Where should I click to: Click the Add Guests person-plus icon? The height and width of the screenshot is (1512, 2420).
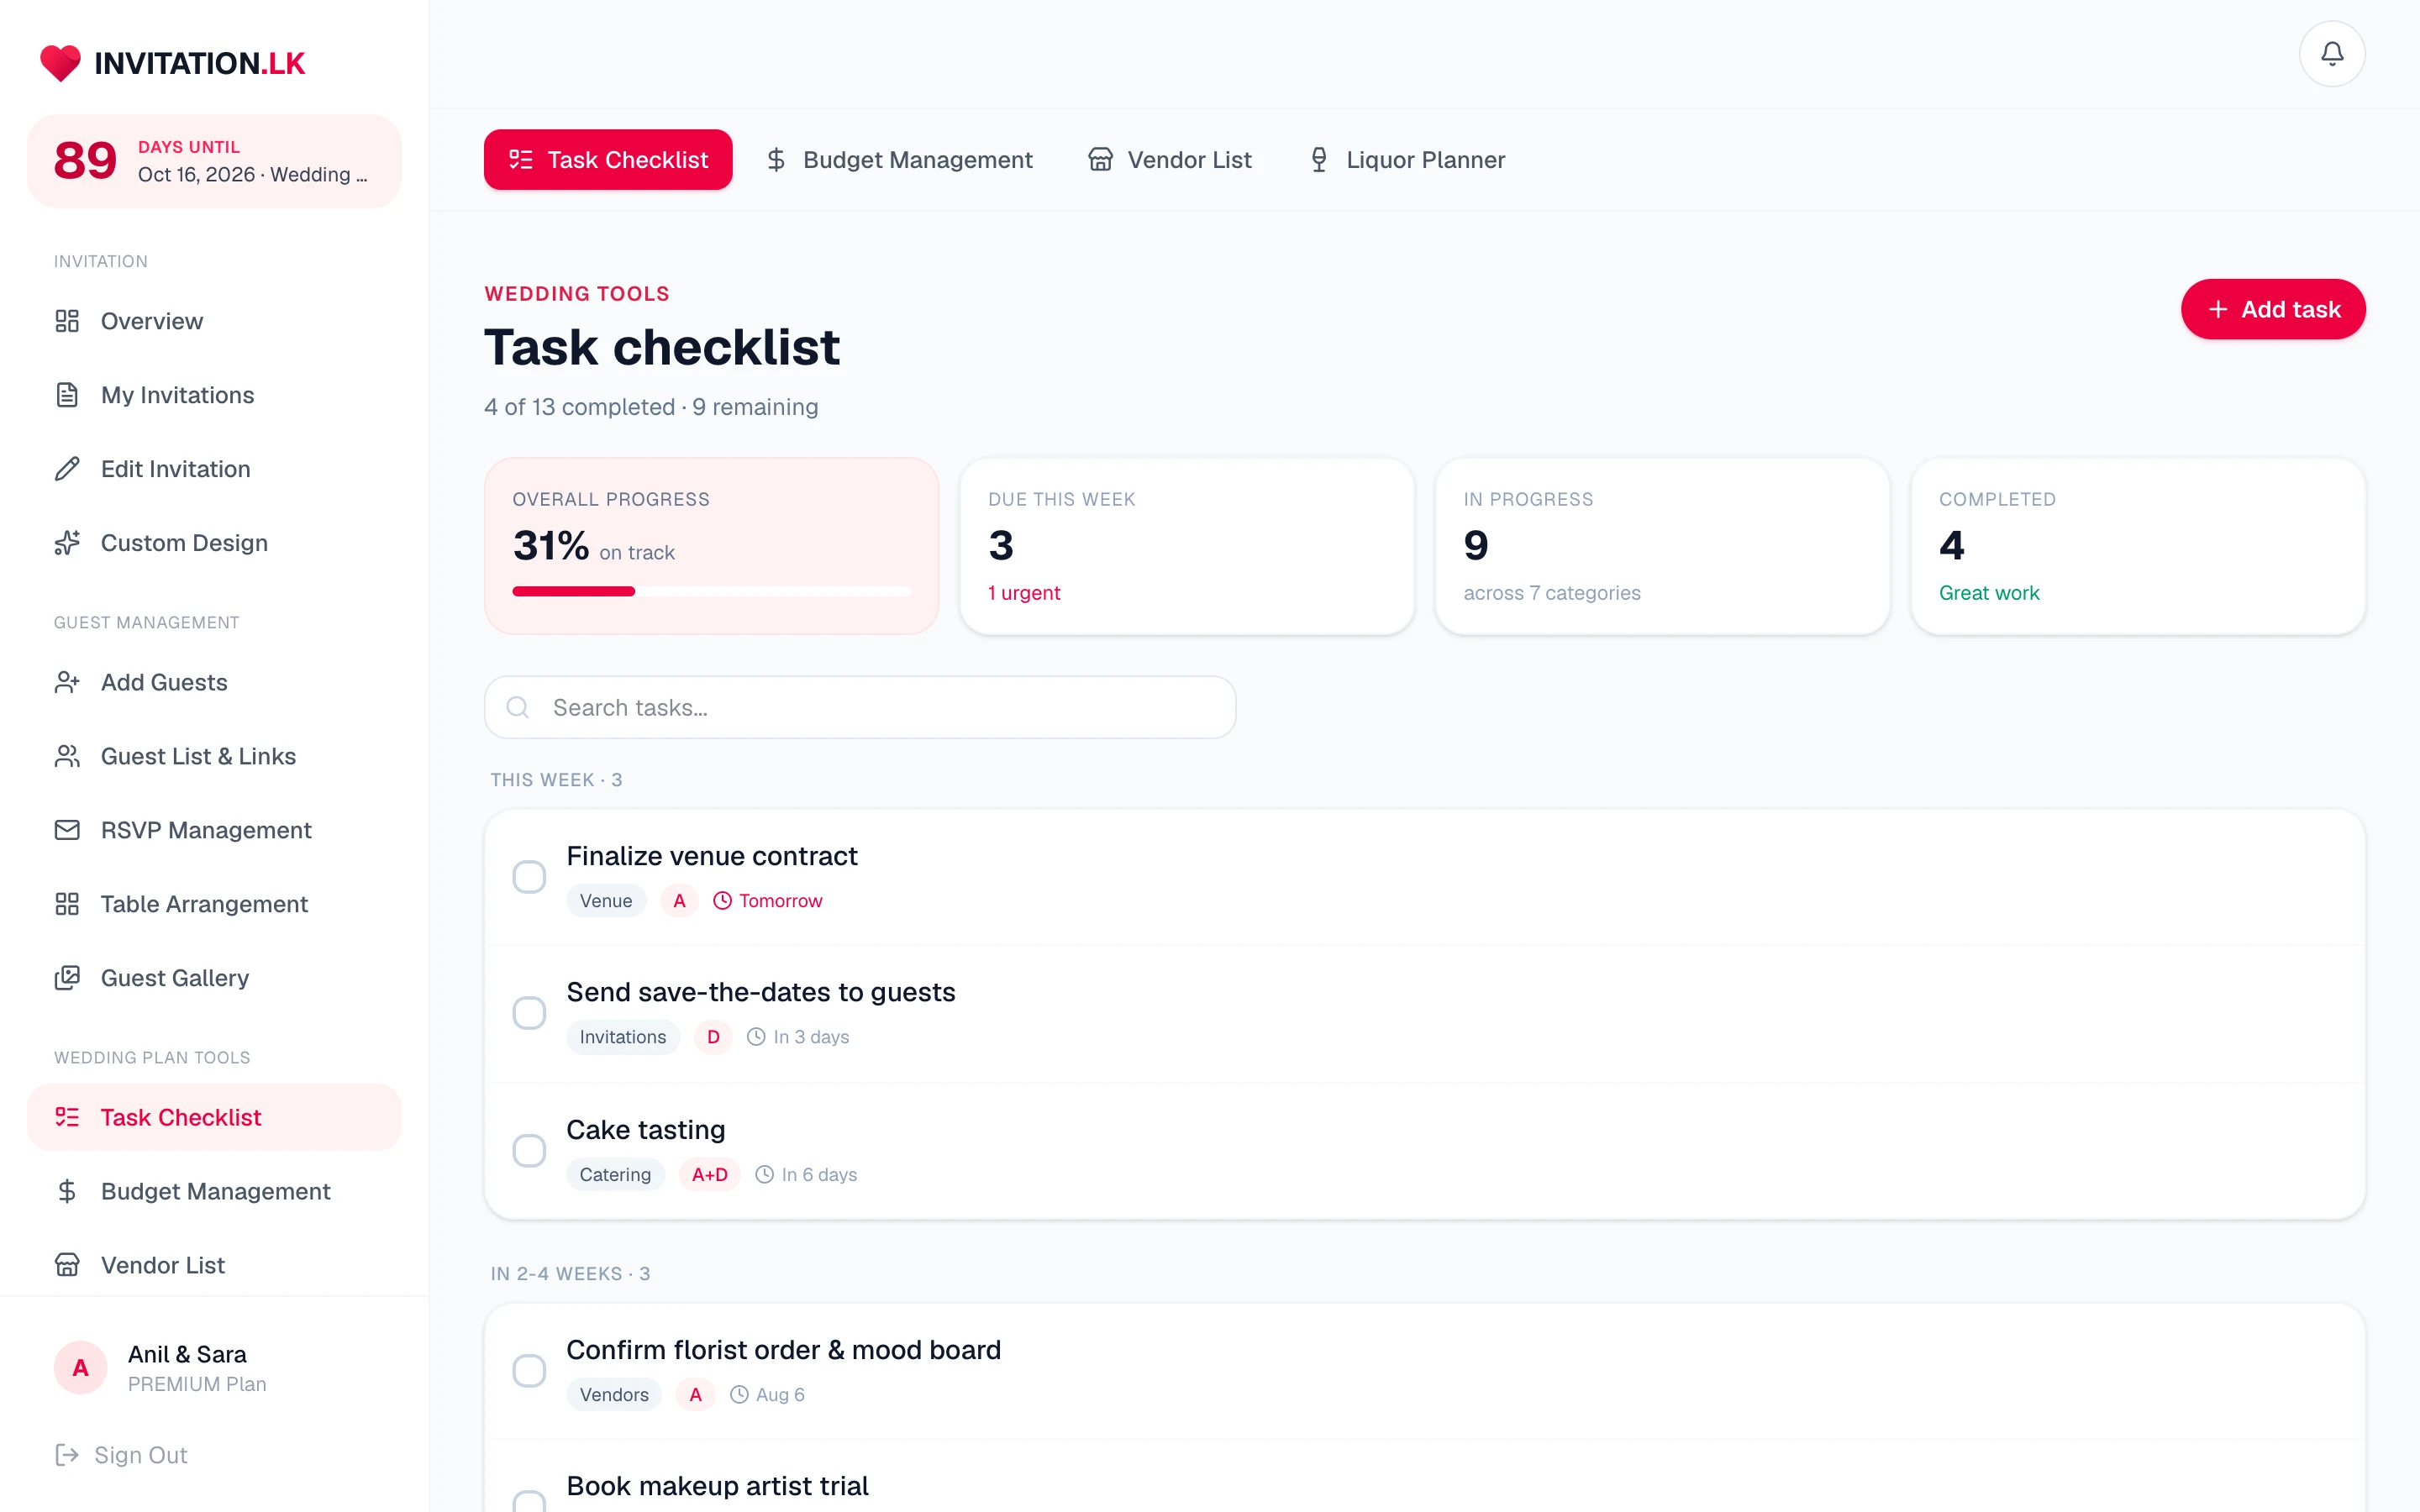pos(67,682)
